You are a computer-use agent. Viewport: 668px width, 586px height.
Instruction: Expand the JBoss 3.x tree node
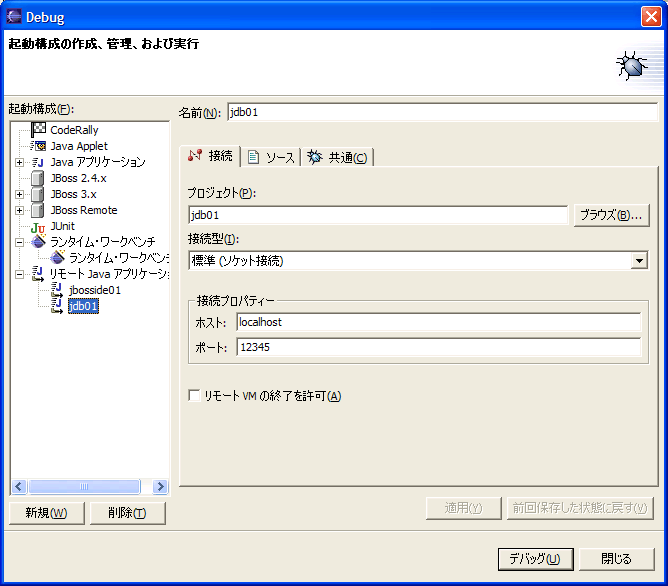click(x=19, y=195)
